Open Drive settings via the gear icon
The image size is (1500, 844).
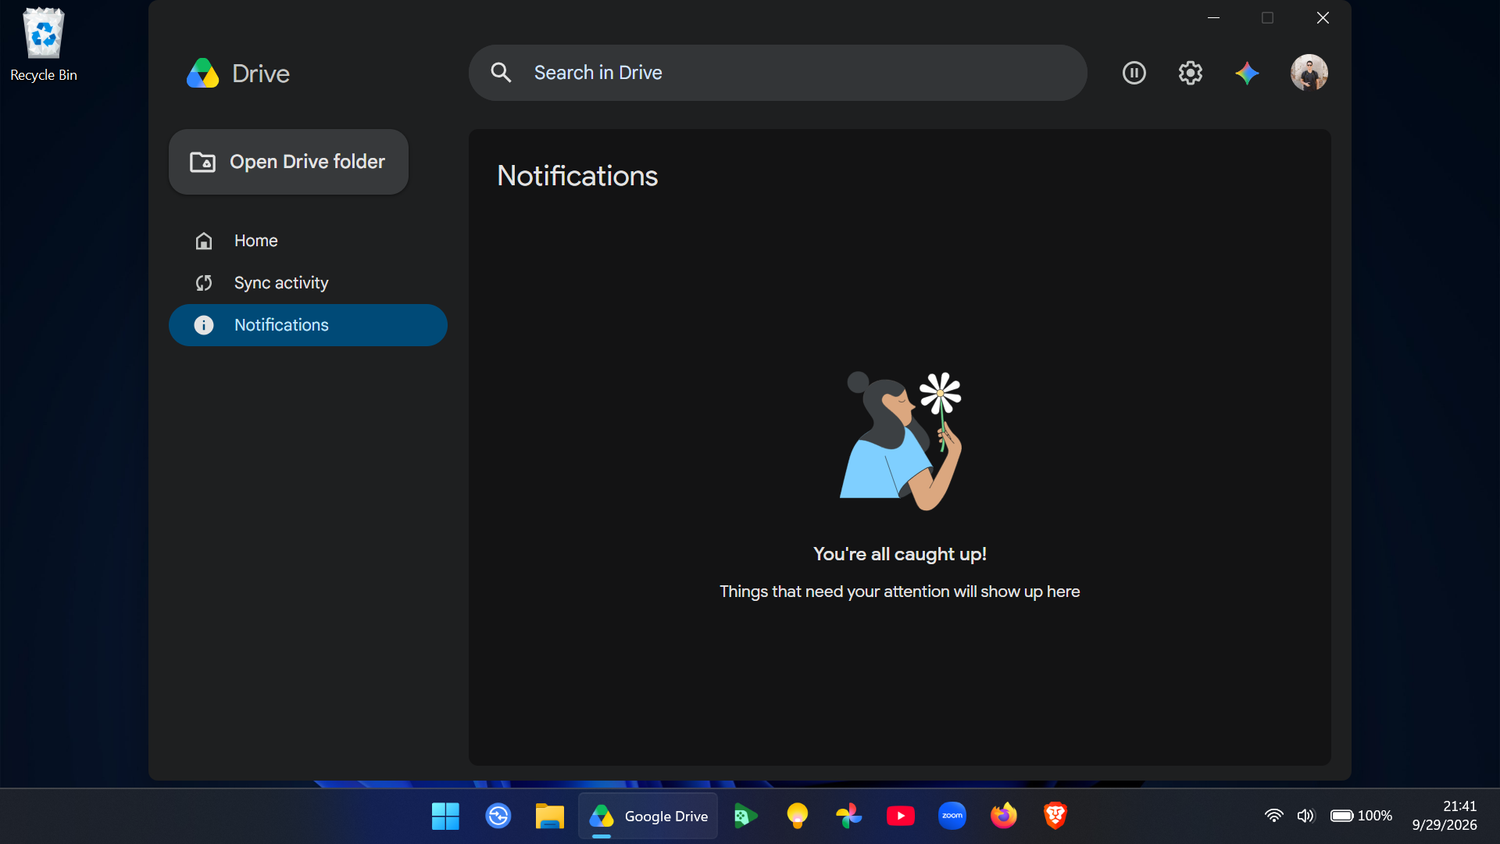pyautogui.click(x=1190, y=73)
